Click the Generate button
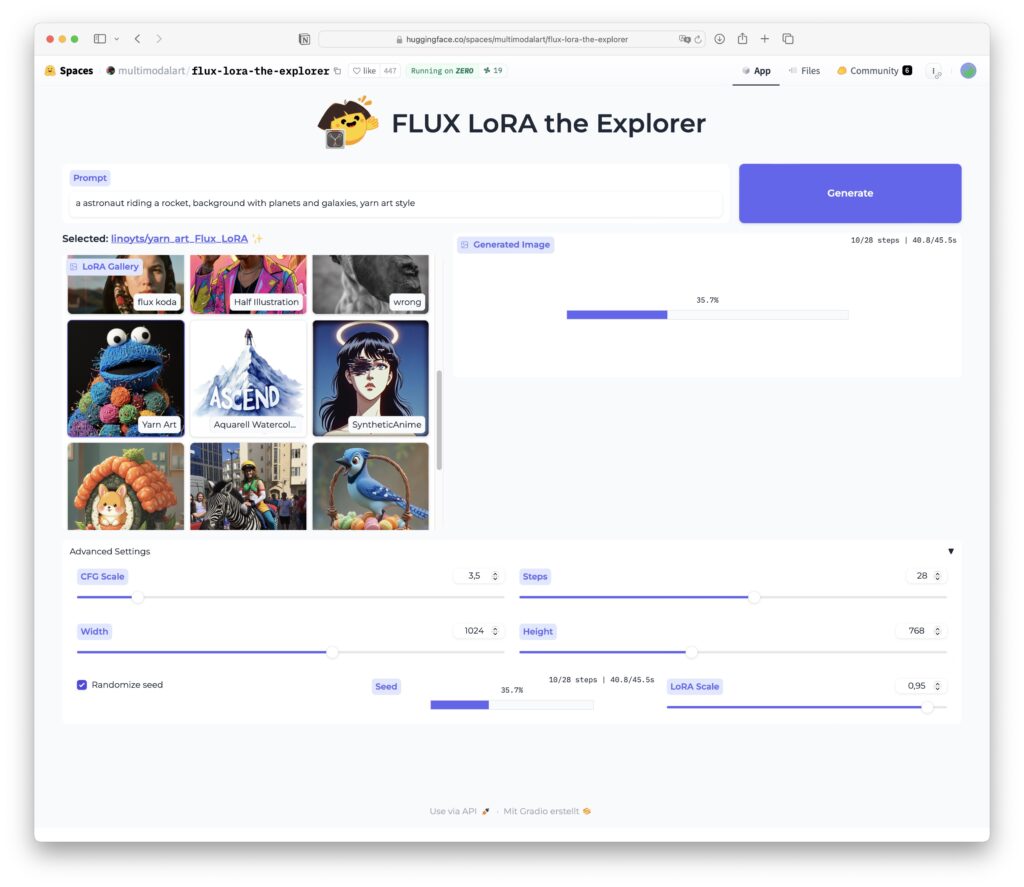This screenshot has width=1024, height=887. [x=850, y=193]
